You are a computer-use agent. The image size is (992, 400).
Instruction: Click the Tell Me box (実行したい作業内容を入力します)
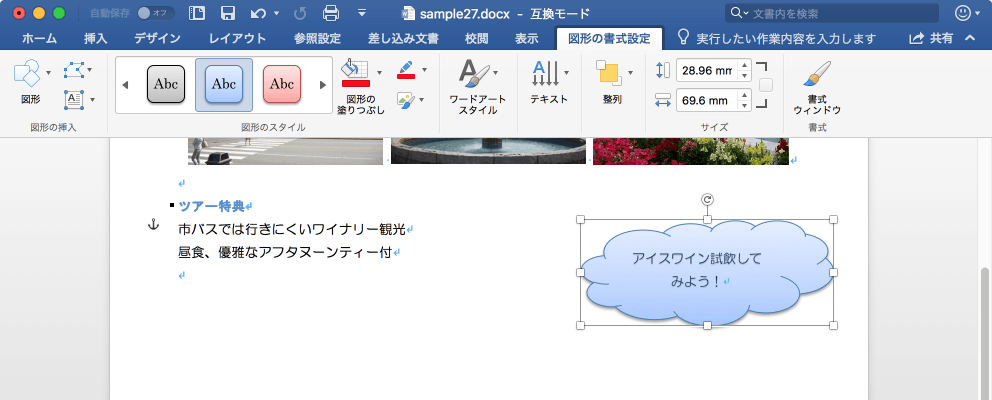tap(786, 39)
